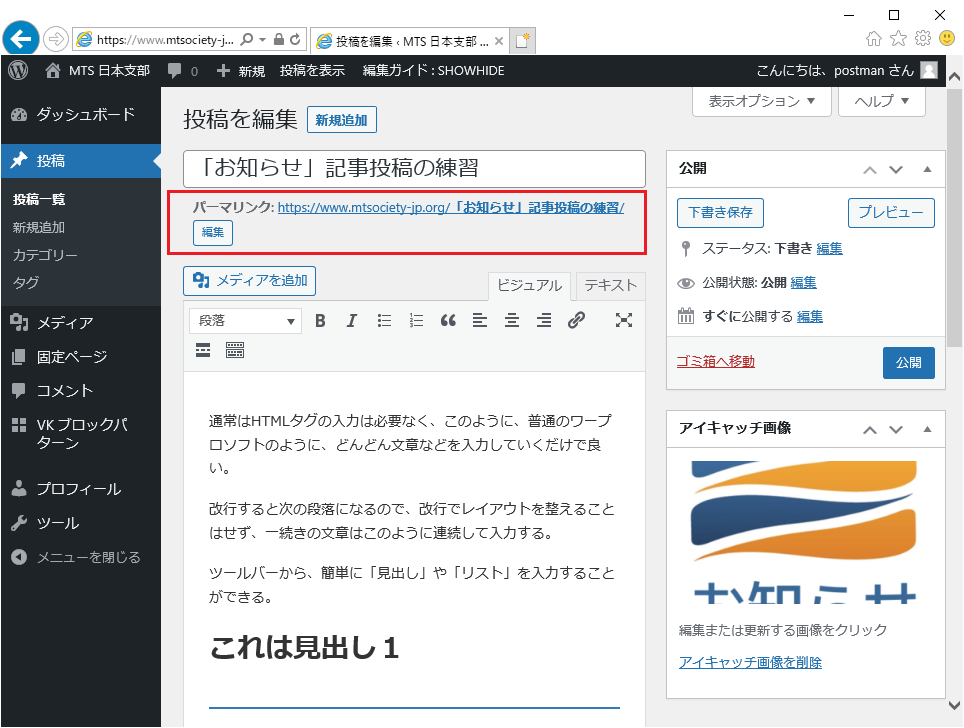Click the featured image thumbnail to edit

click(804, 530)
